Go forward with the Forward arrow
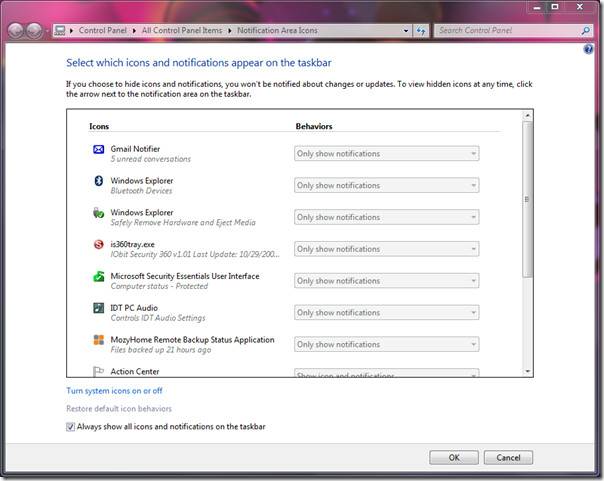604x481 pixels. [34, 31]
